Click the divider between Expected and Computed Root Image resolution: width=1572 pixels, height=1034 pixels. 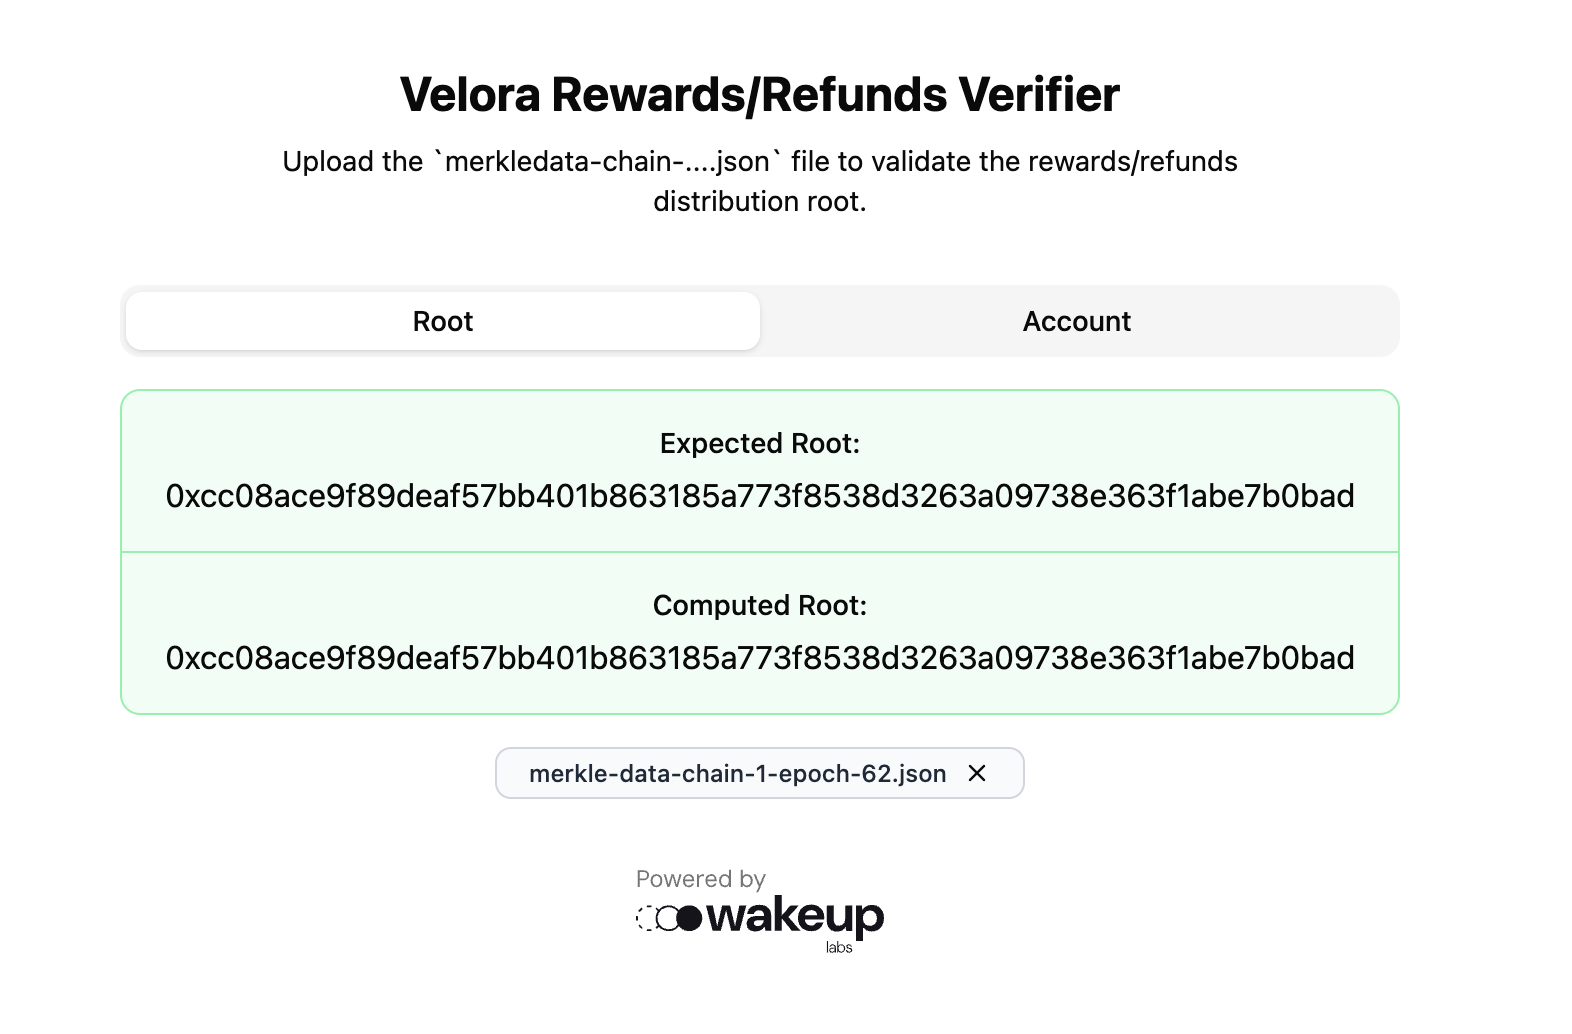point(760,552)
